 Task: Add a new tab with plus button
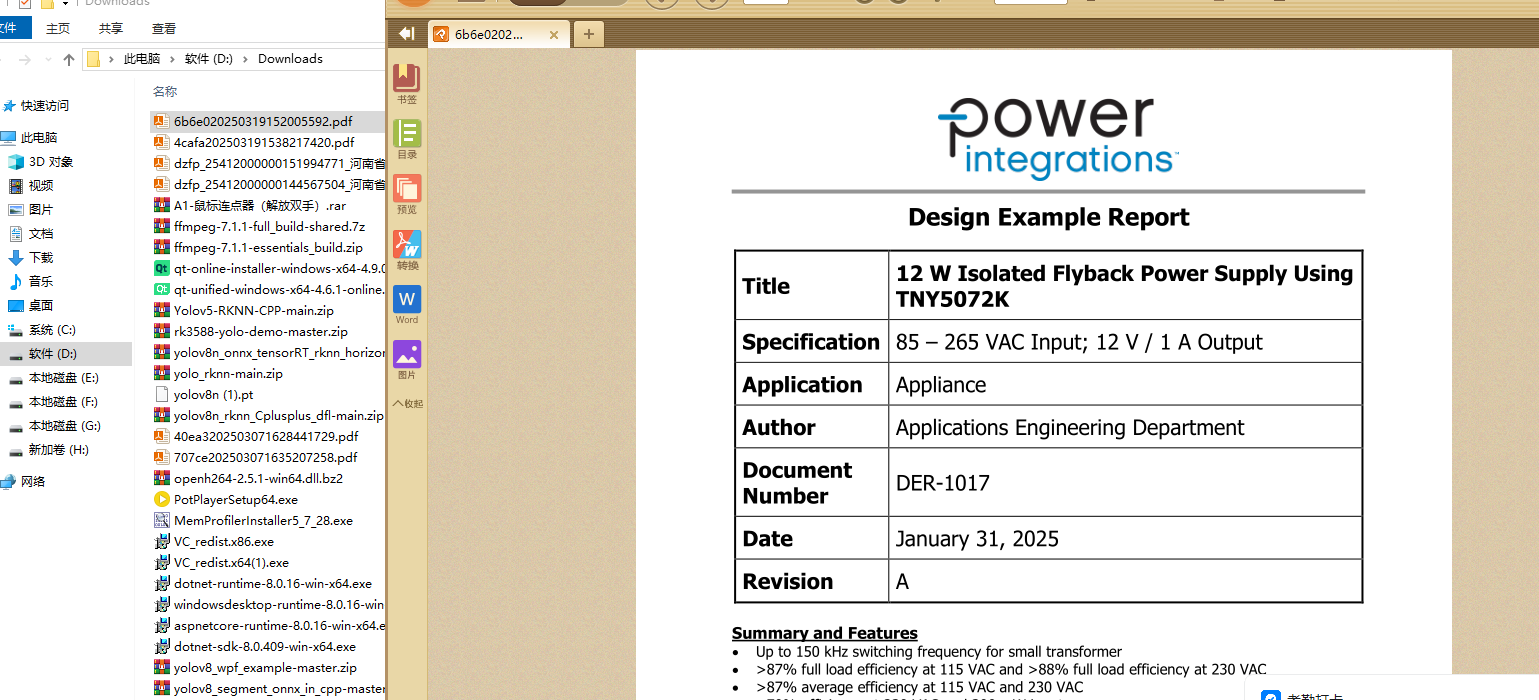coord(588,34)
